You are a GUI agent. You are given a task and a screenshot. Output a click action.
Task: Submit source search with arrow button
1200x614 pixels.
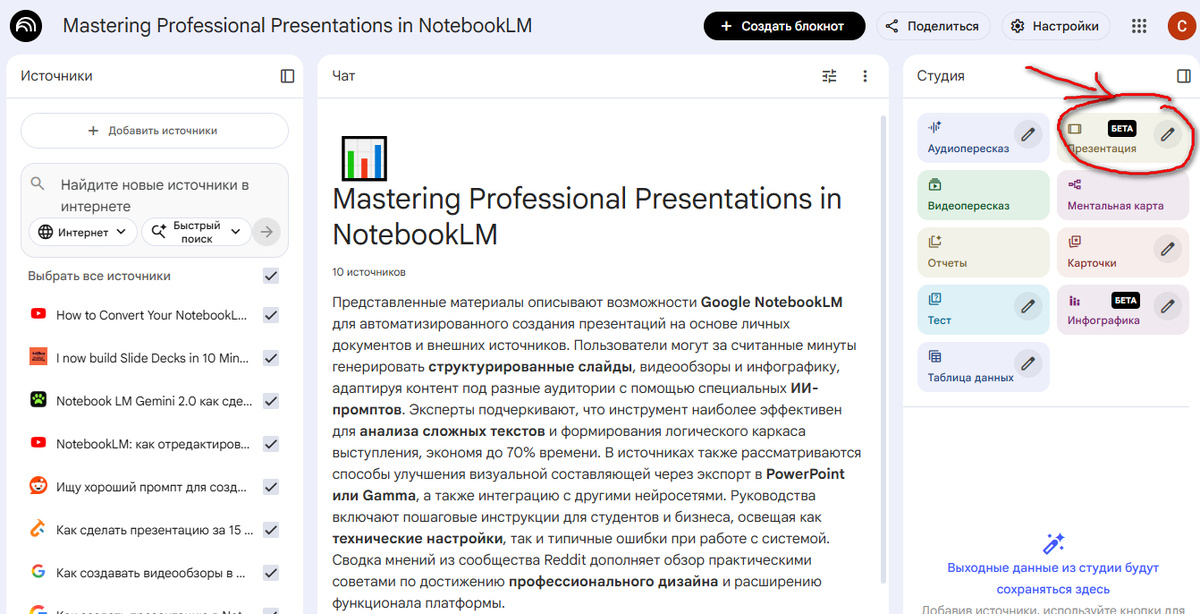[x=266, y=232]
